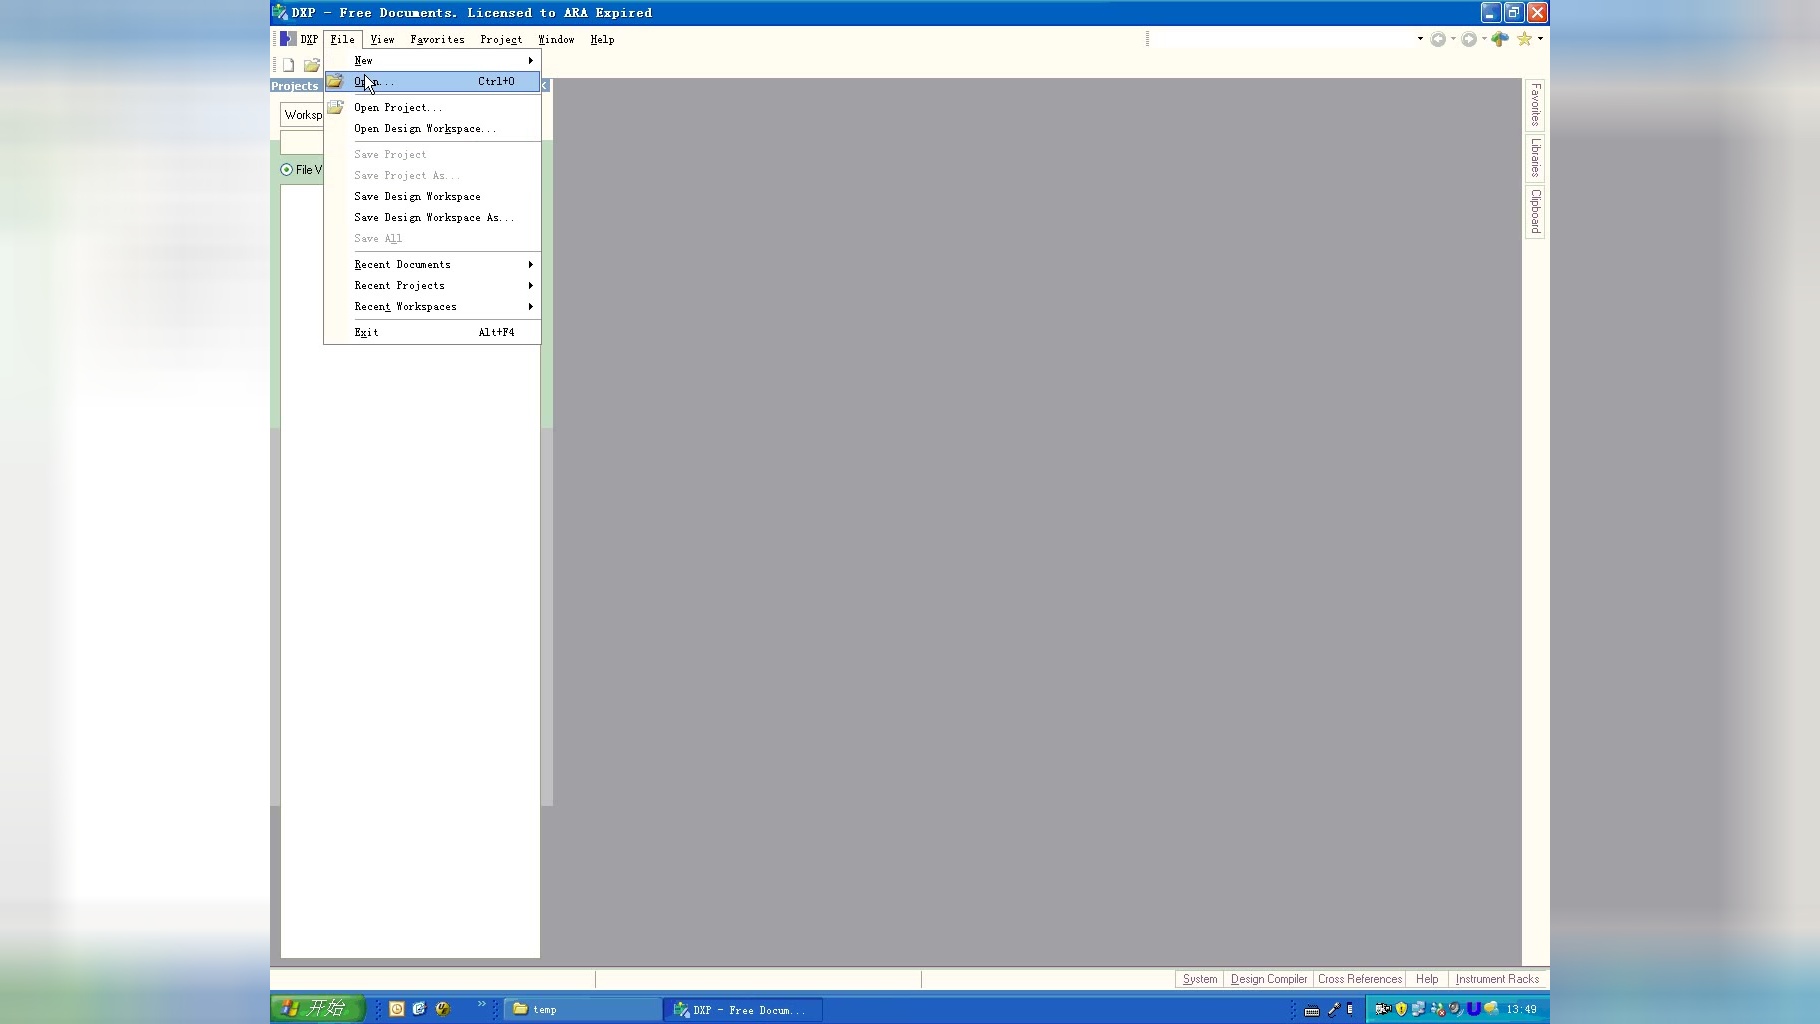Open the back history dropdown arrow
This screenshot has width=1820, height=1024.
tap(1453, 39)
